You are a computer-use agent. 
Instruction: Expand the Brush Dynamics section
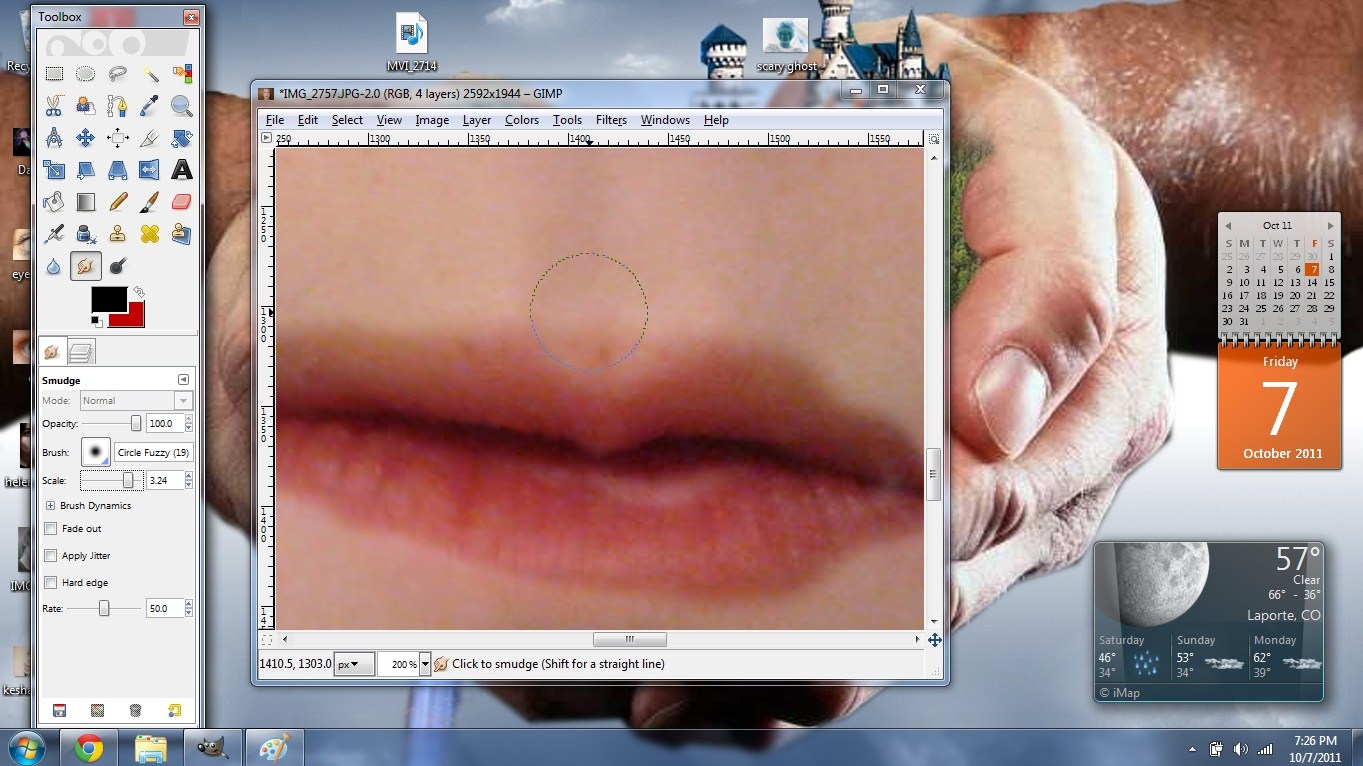[50, 505]
